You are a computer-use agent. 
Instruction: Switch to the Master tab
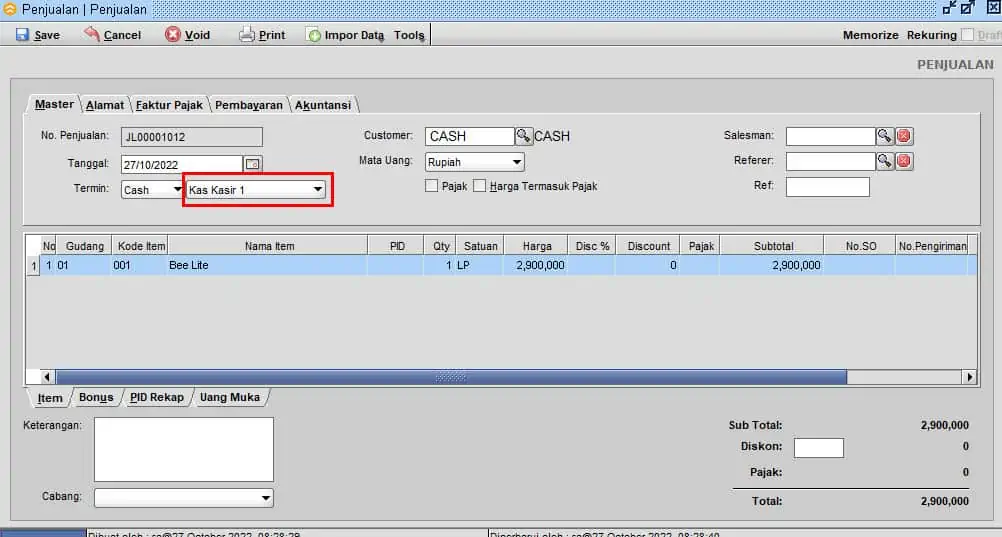point(54,104)
